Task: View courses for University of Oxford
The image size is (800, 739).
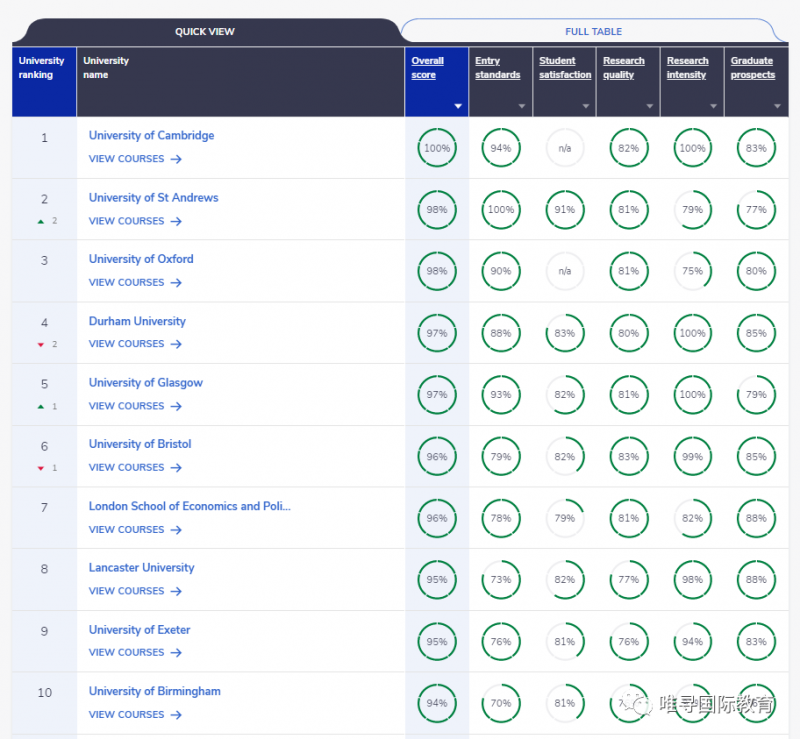Action: point(135,282)
